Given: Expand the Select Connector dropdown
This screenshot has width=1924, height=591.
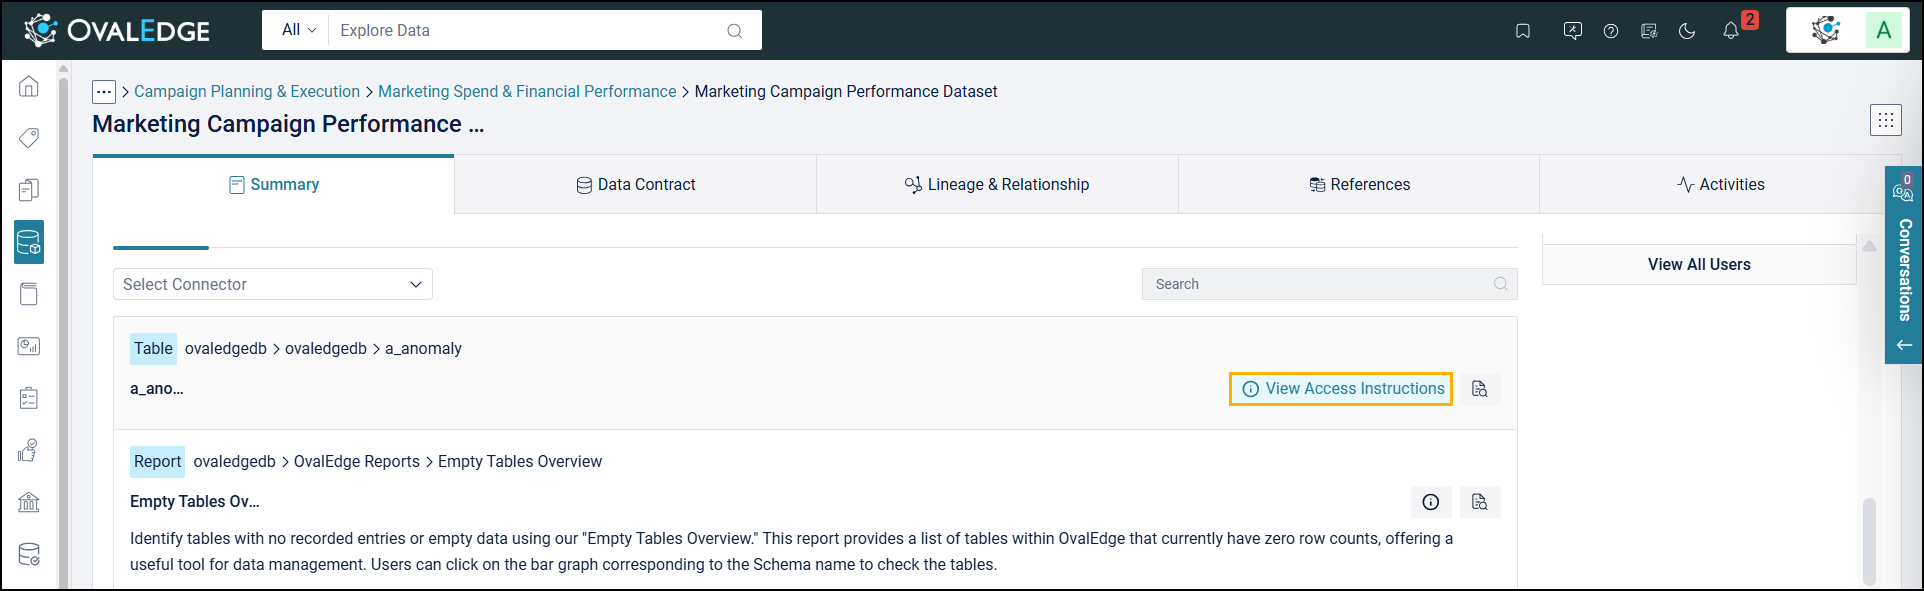Looking at the screenshot, I should click(272, 284).
